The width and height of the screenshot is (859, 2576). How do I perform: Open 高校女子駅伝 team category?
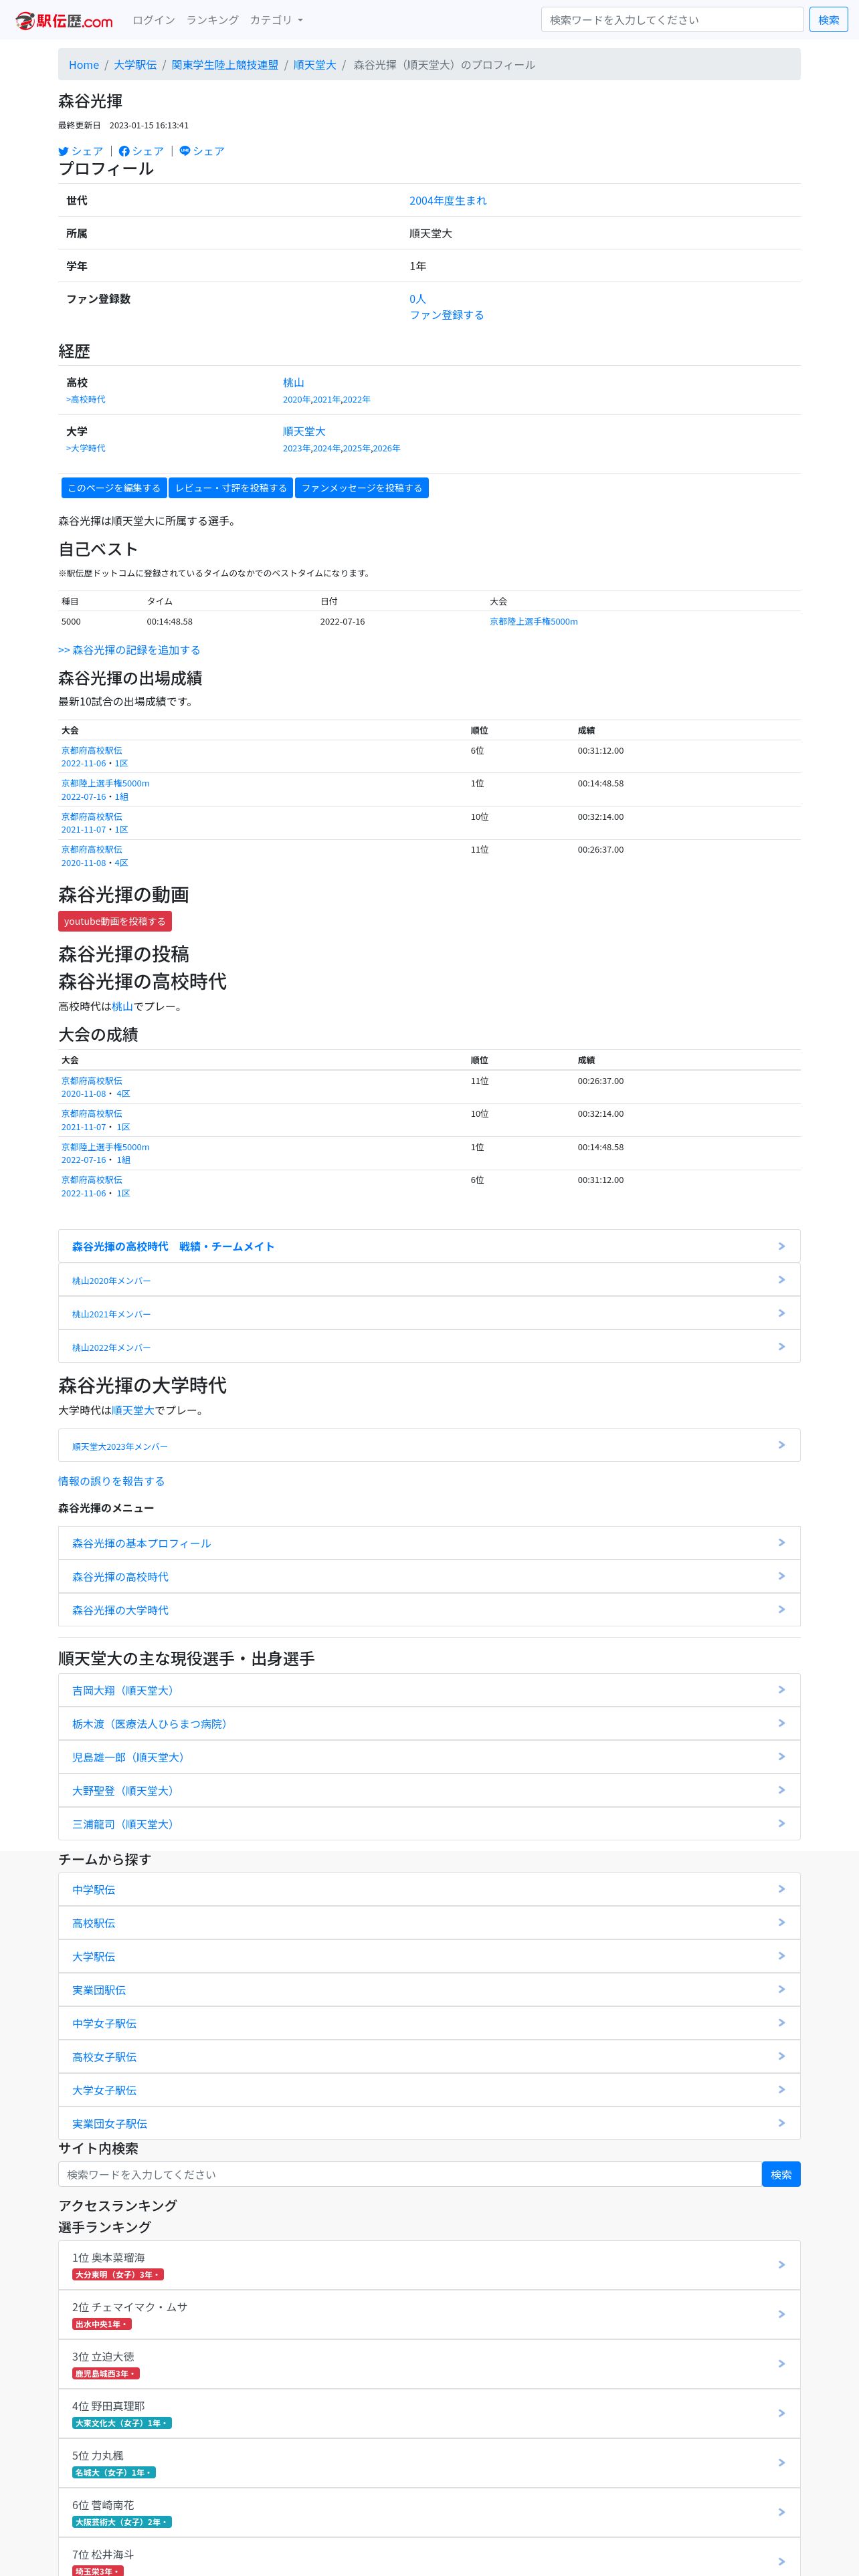coord(429,2057)
